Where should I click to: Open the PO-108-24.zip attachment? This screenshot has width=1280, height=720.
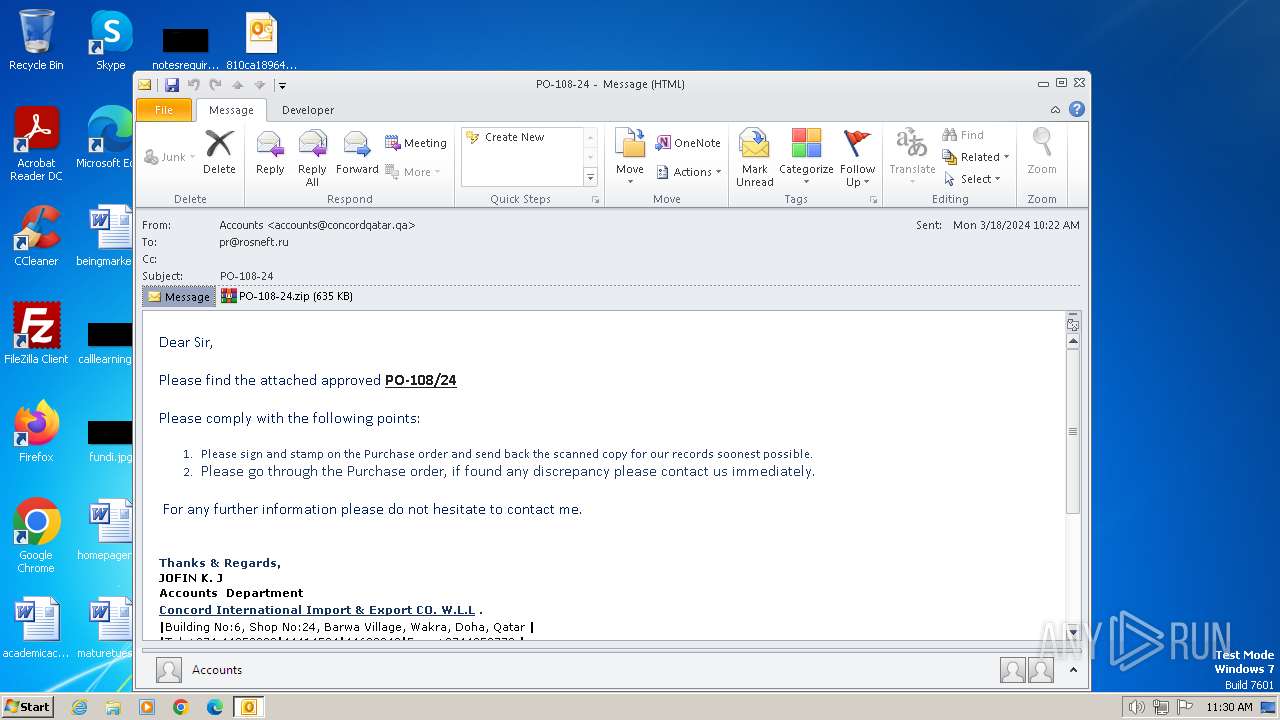click(287, 296)
